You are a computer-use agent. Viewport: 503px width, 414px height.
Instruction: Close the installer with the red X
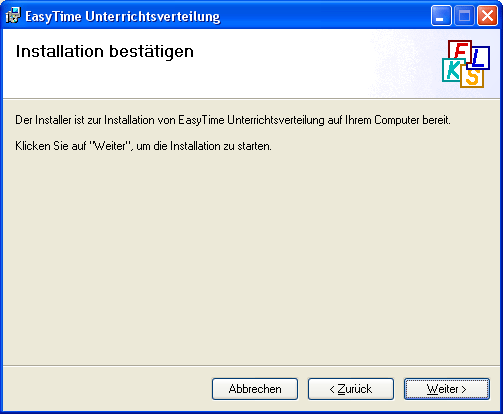click(487, 16)
